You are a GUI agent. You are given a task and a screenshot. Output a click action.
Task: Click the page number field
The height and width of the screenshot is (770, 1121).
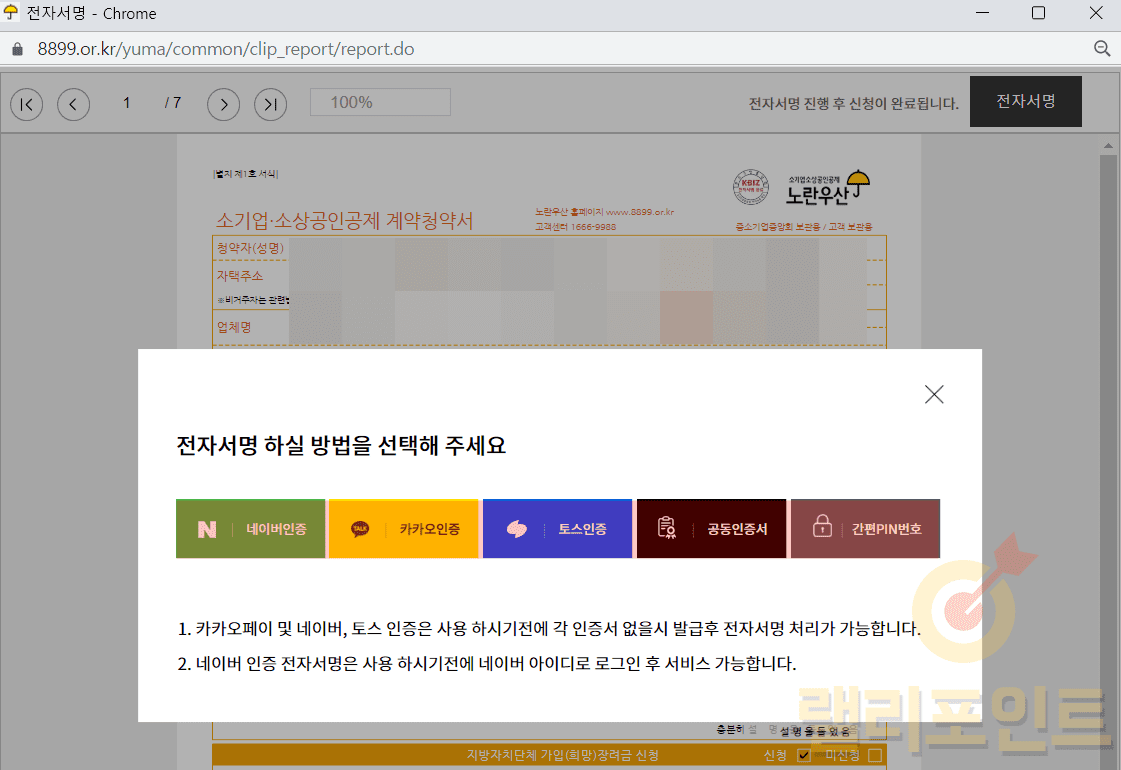[x=127, y=102]
